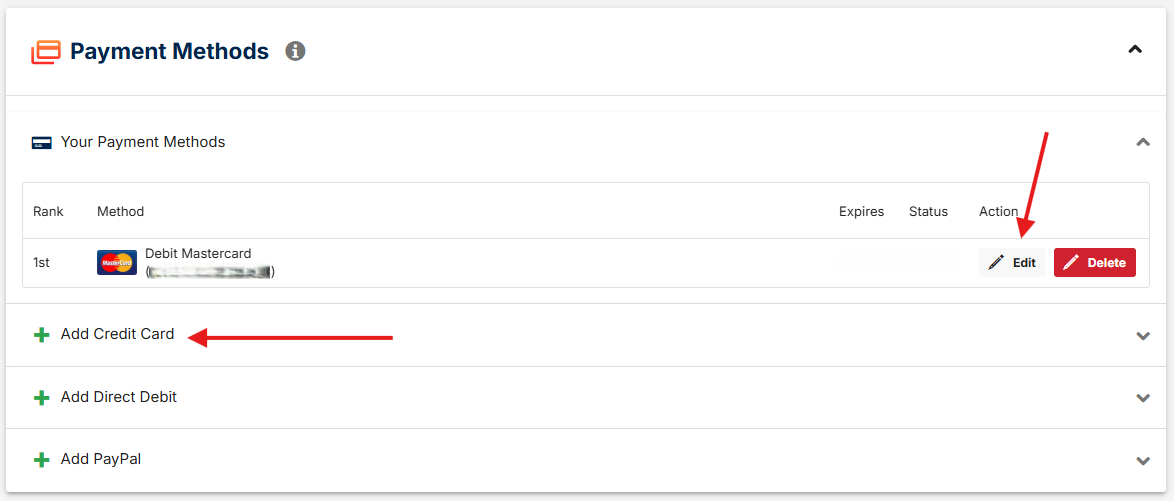
Task: Open the Add PayPal section
Action: tap(587, 460)
